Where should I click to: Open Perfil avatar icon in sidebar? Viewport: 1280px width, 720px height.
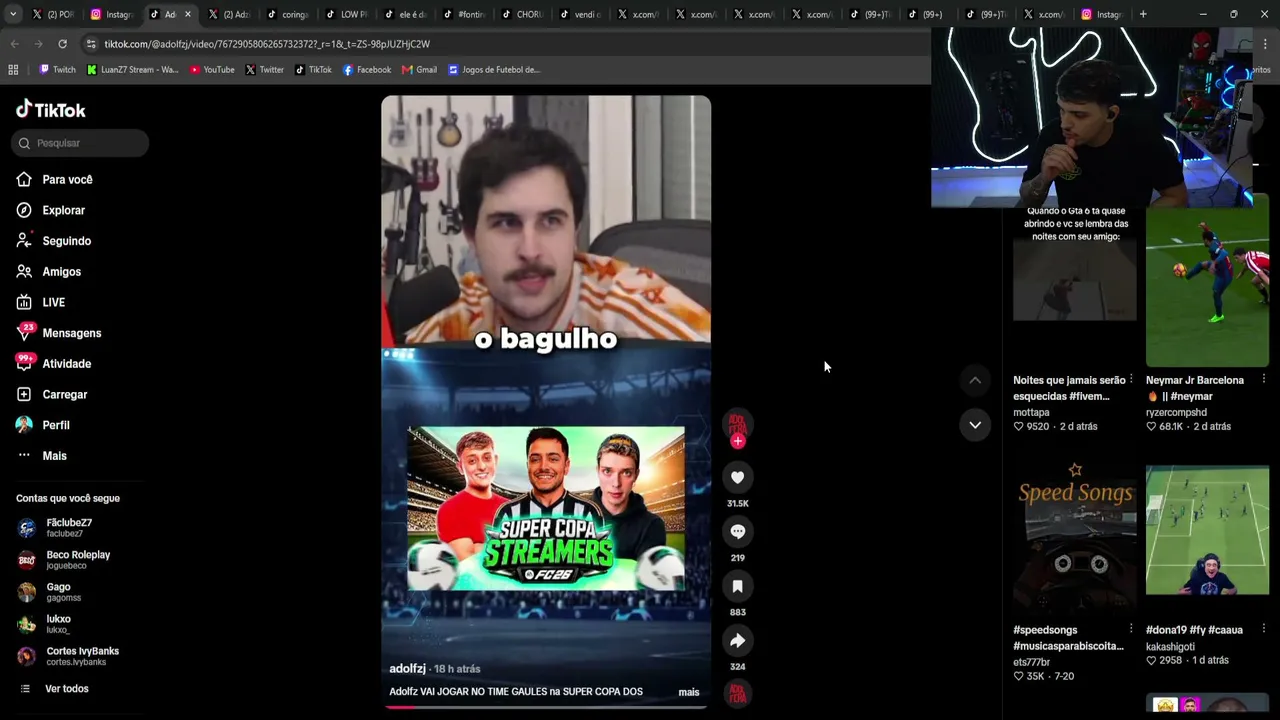(24, 425)
